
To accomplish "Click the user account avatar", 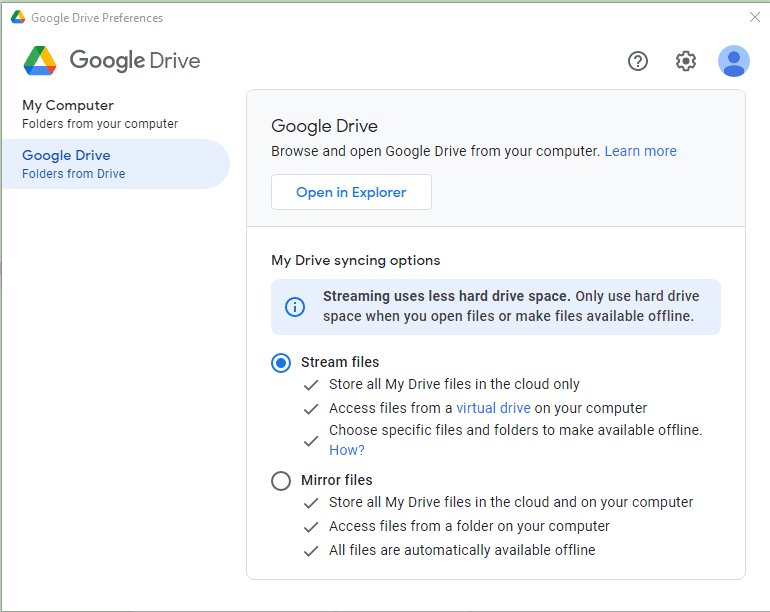I will tap(734, 61).
